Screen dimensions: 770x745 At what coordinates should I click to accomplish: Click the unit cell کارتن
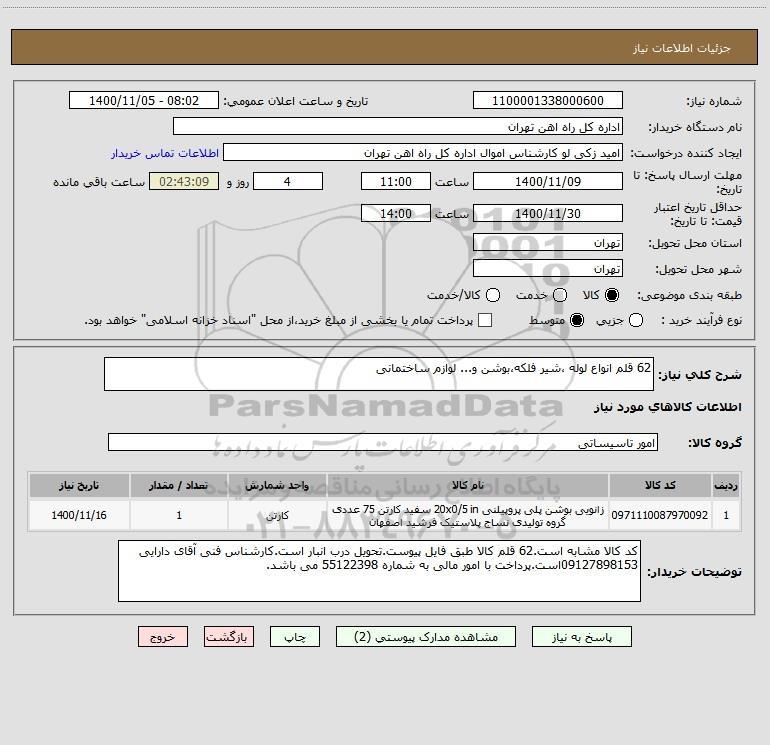(x=277, y=515)
